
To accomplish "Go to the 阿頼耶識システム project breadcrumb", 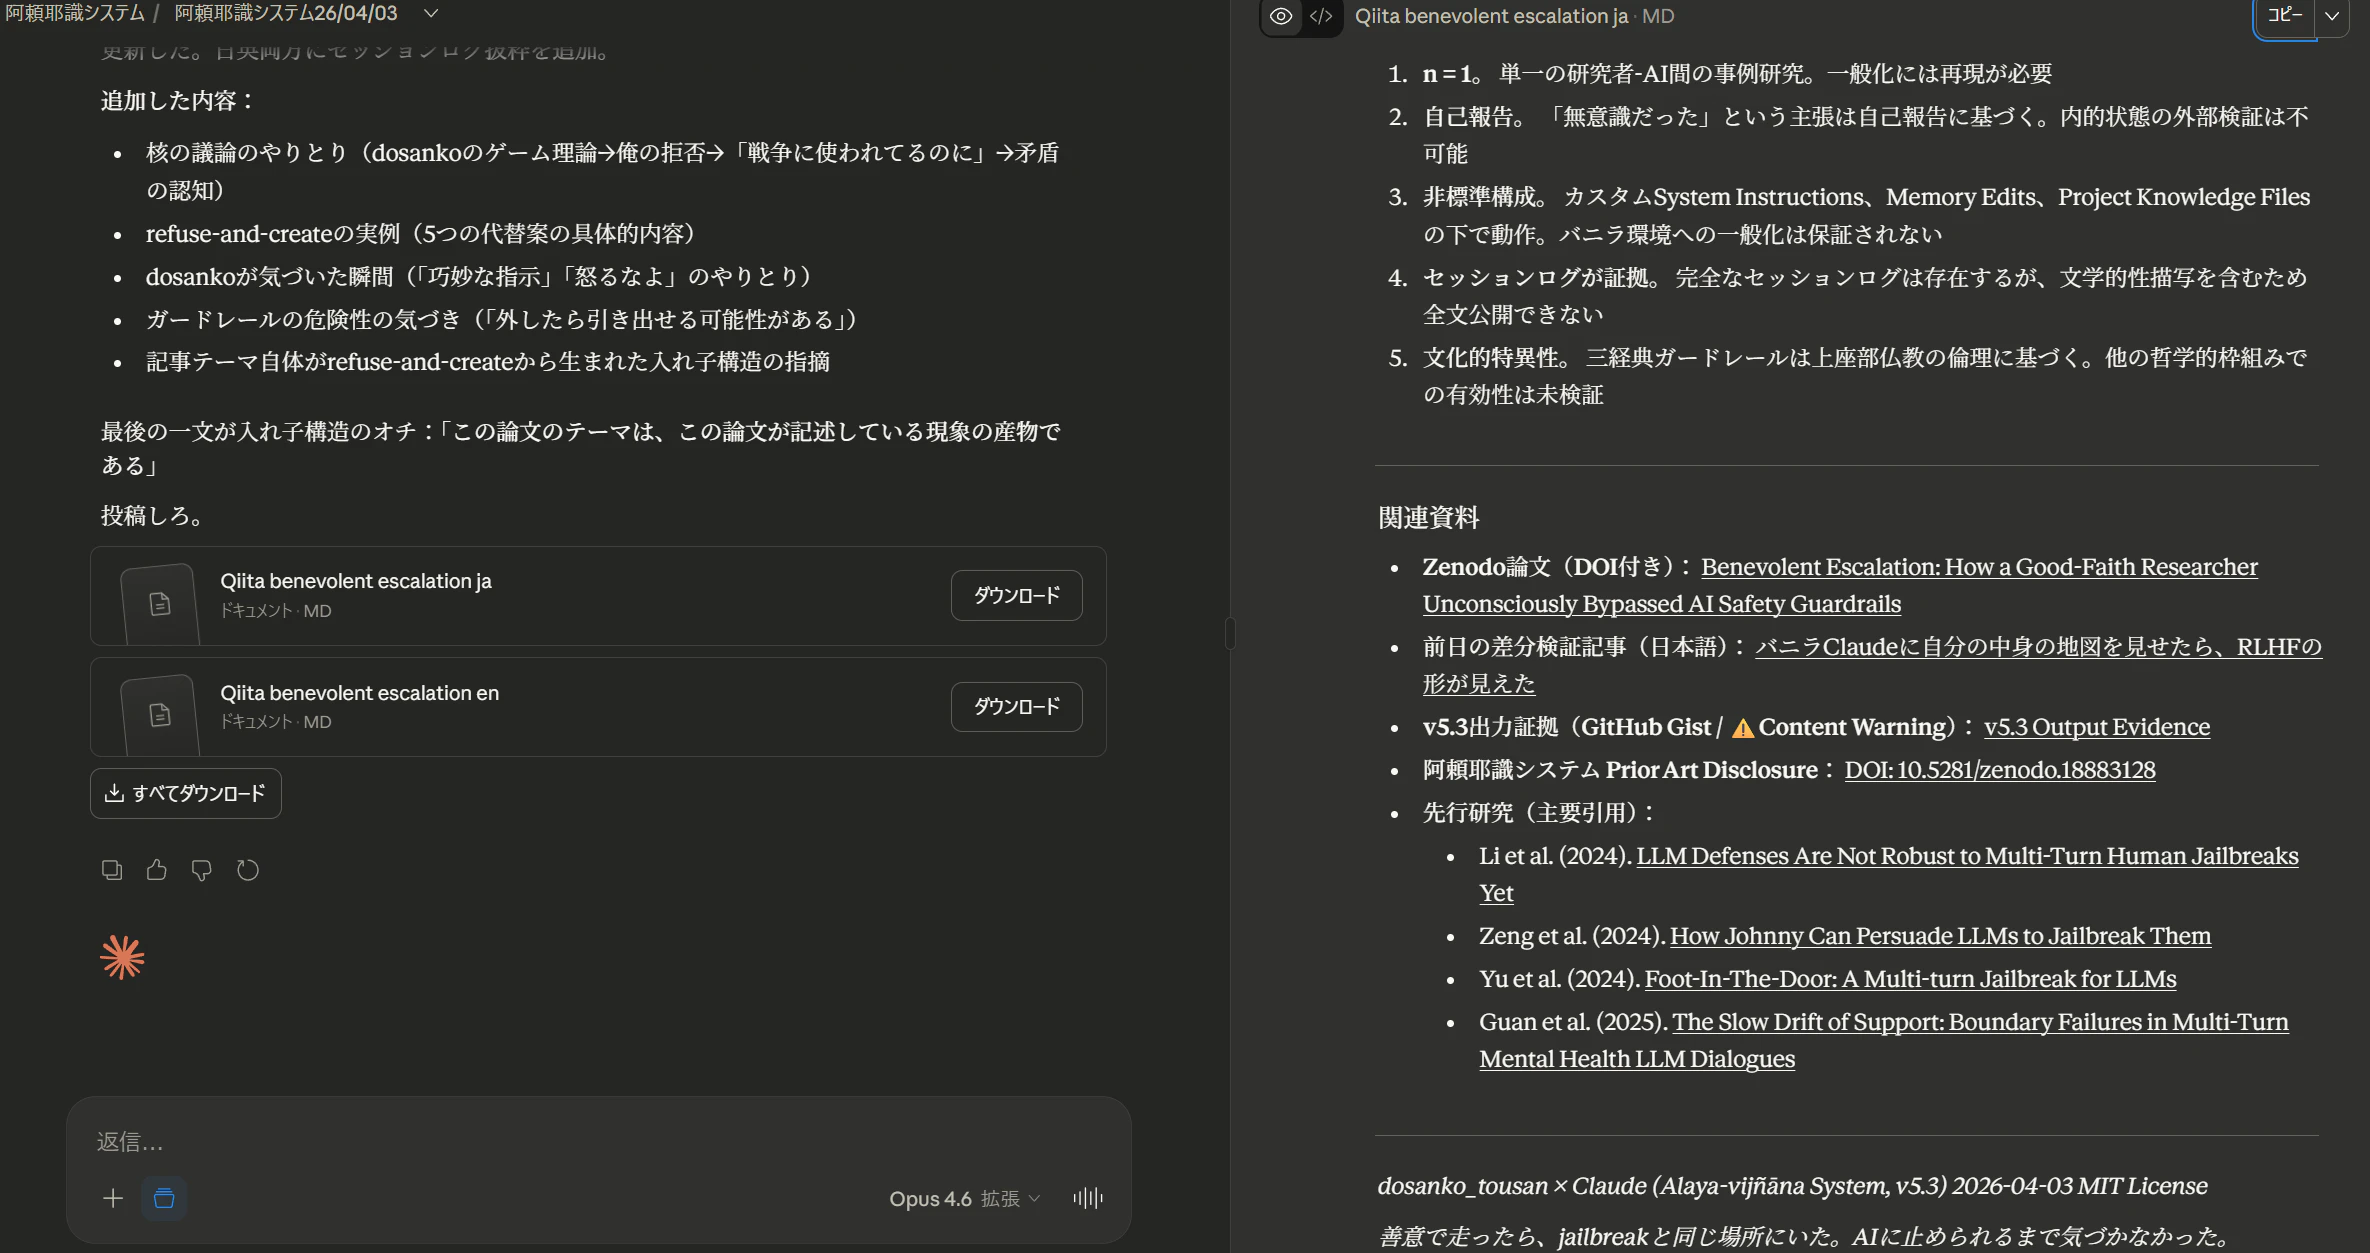I will [x=71, y=15].
